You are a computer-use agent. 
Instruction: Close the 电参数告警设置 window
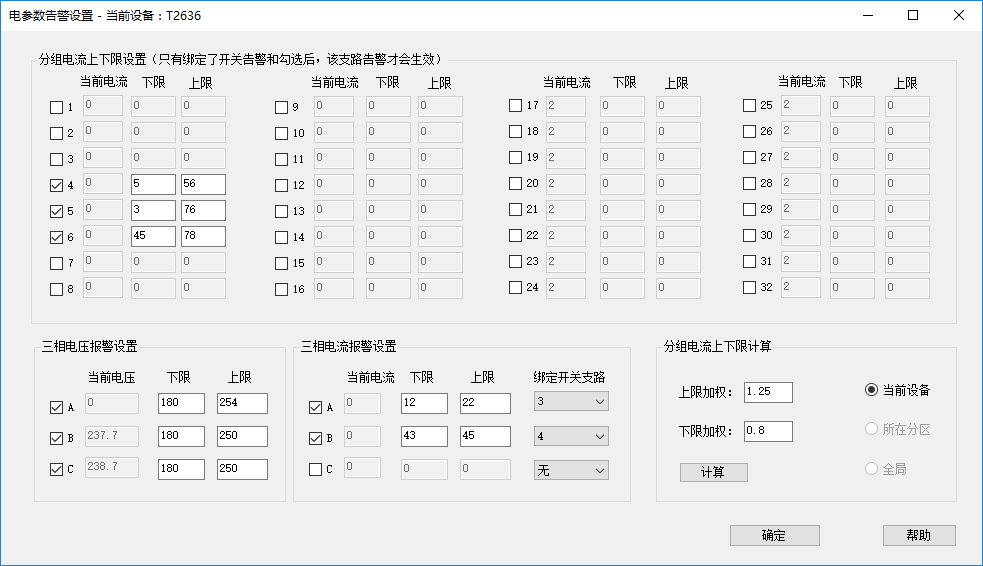pos(958,15)
